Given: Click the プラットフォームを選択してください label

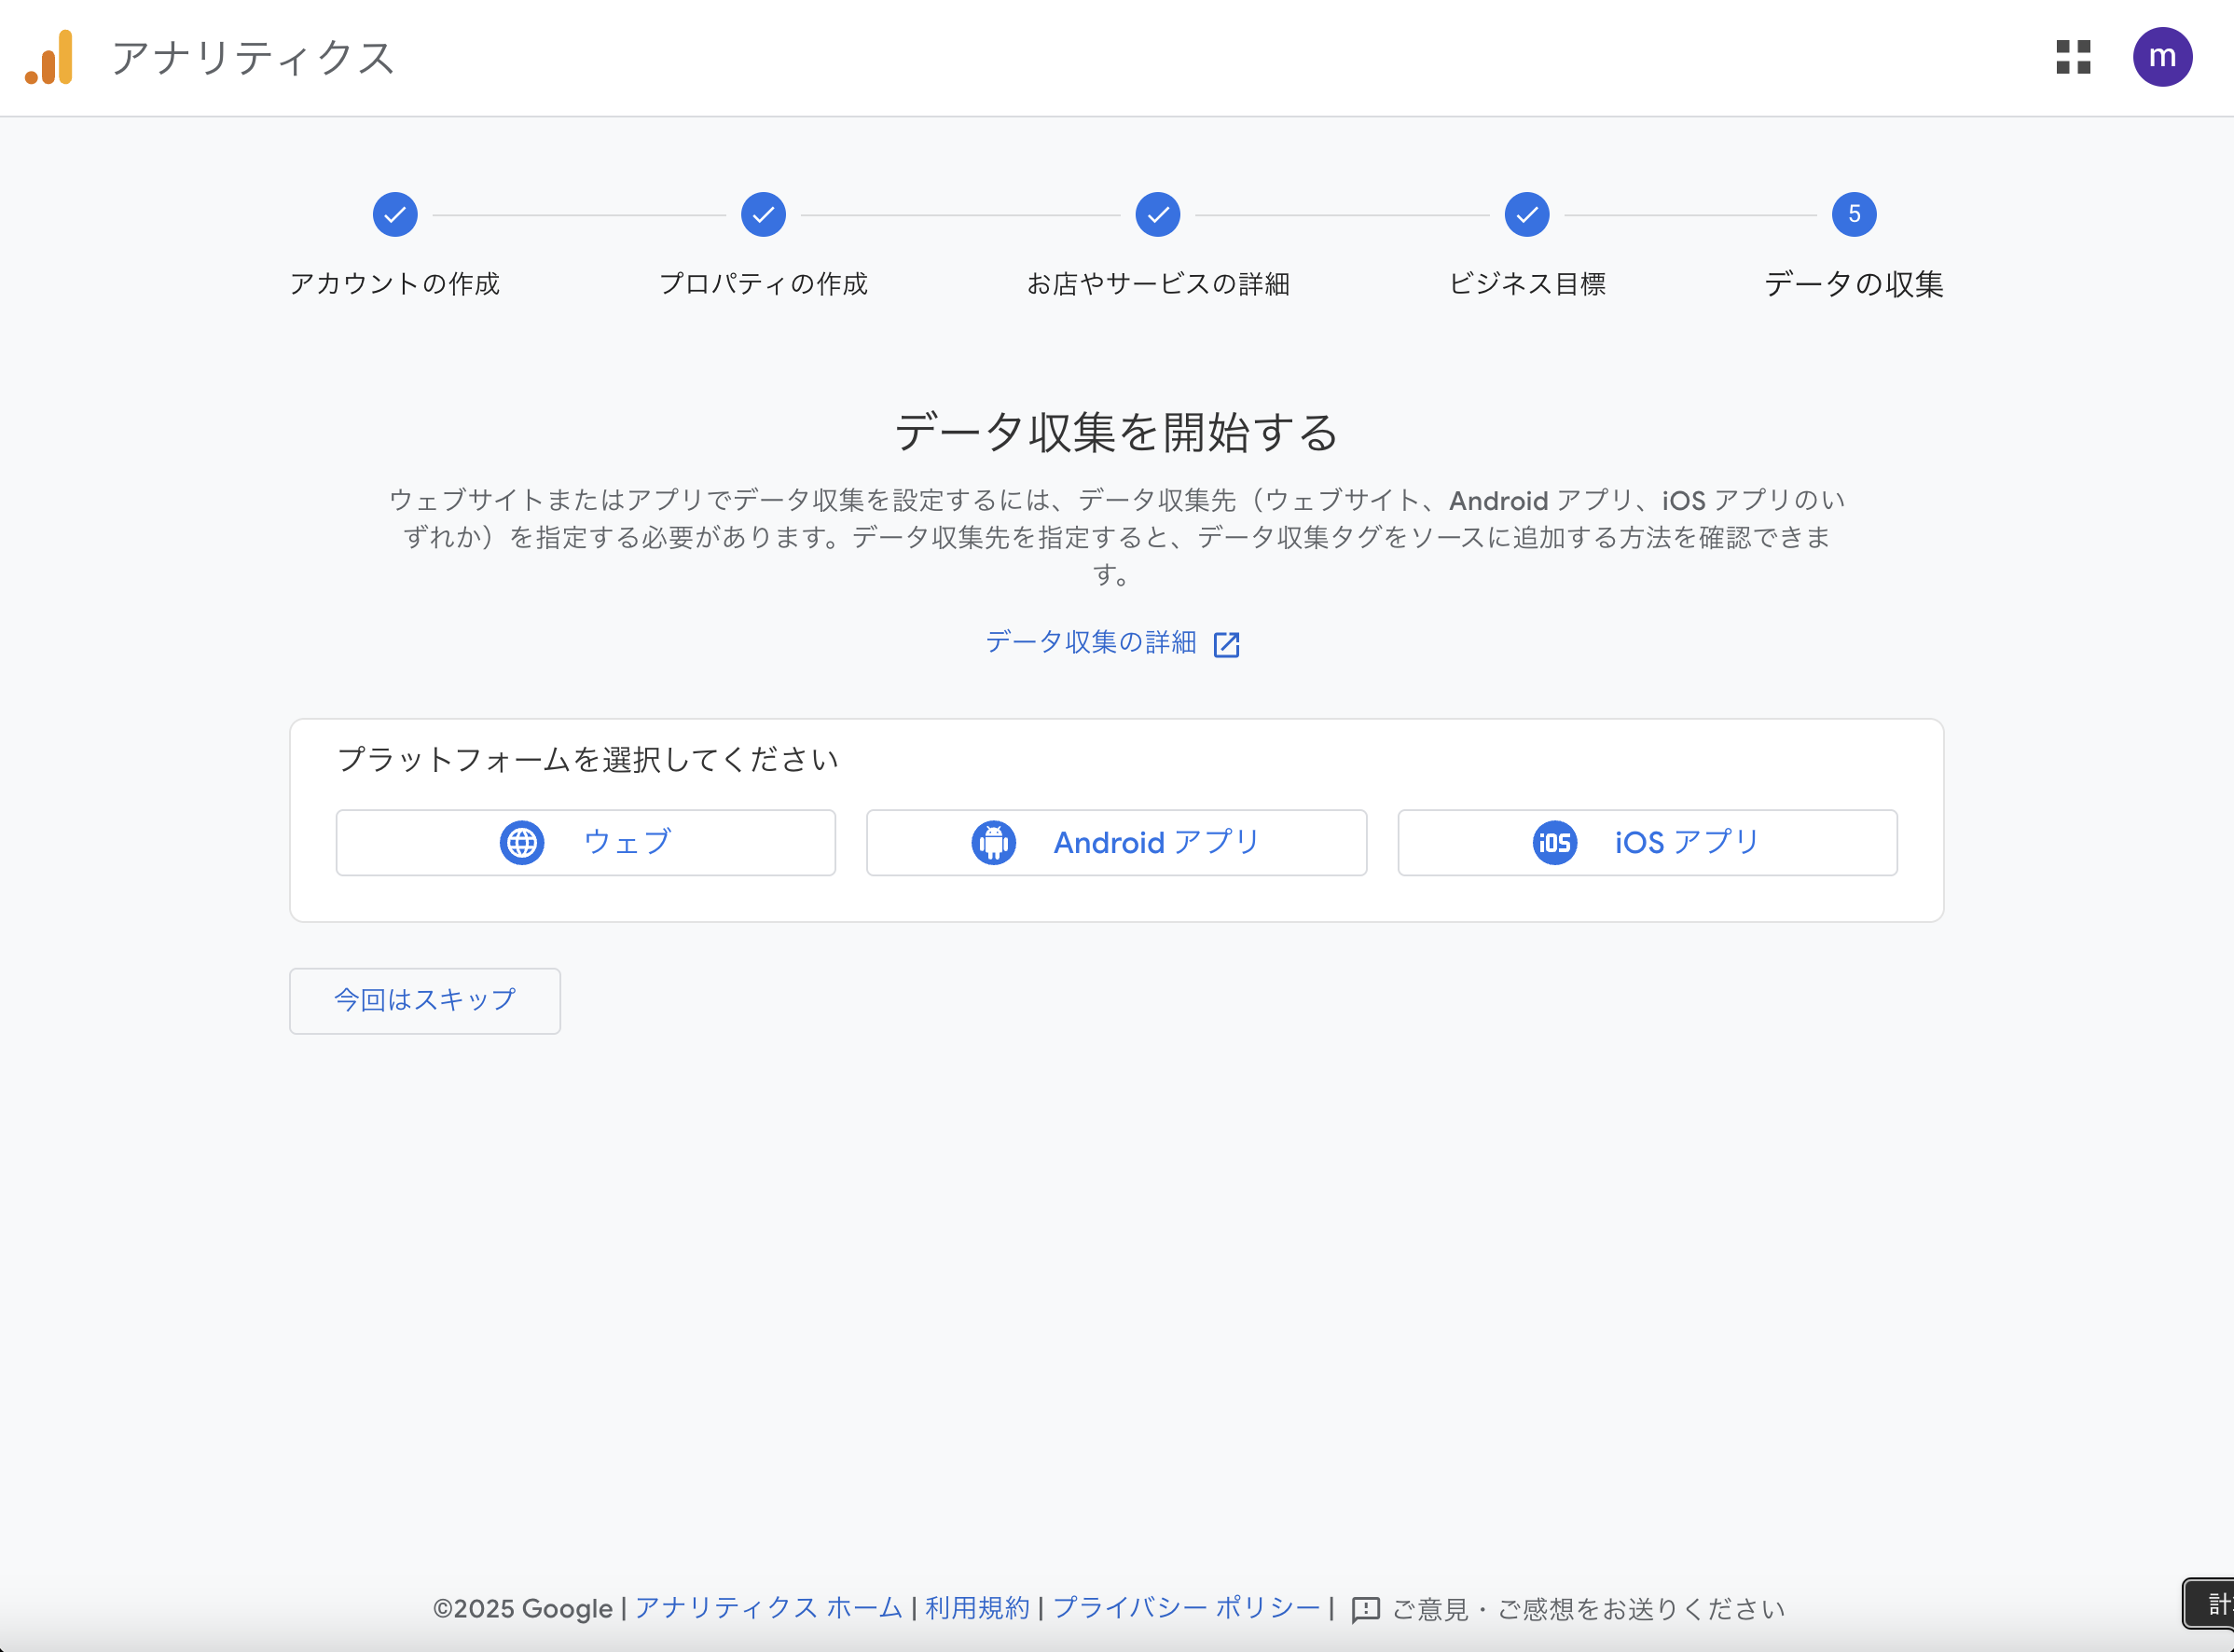Looking at the screenshot, I should point(588,760).
